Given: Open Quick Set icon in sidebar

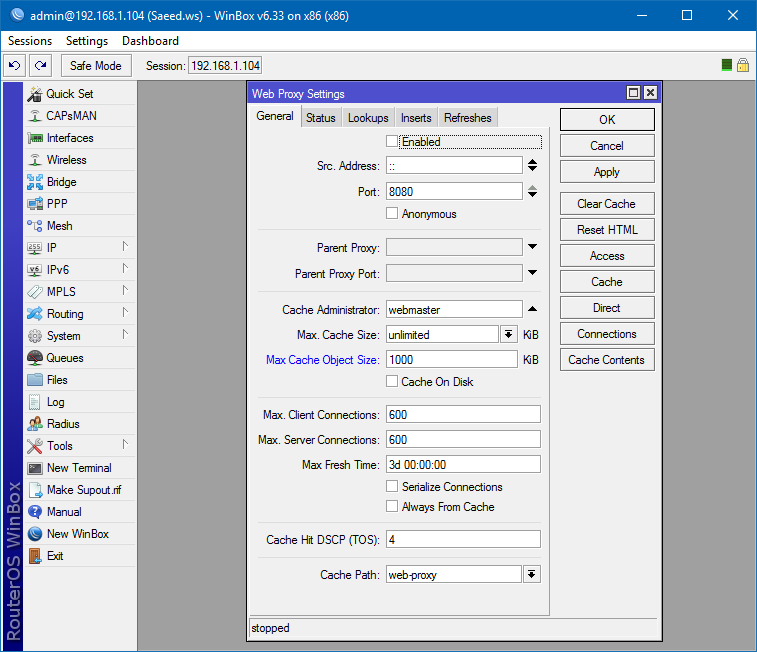Looking at the screenshot, I should tap(35, 94).
